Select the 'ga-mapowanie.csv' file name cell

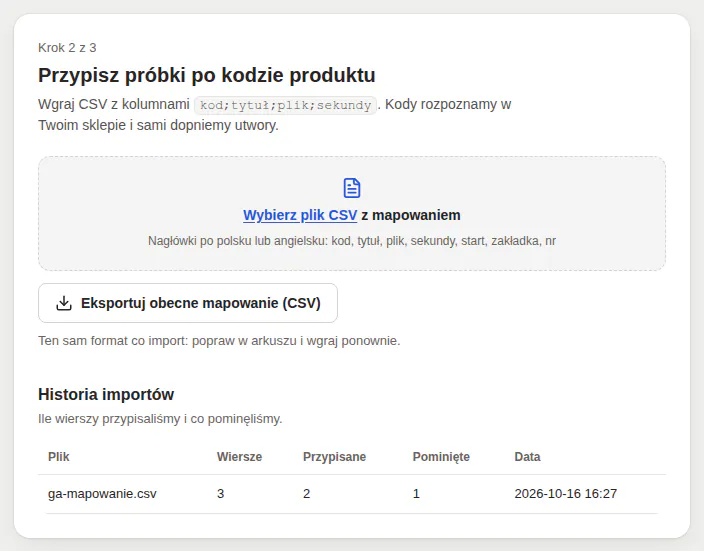click(102, 494)
